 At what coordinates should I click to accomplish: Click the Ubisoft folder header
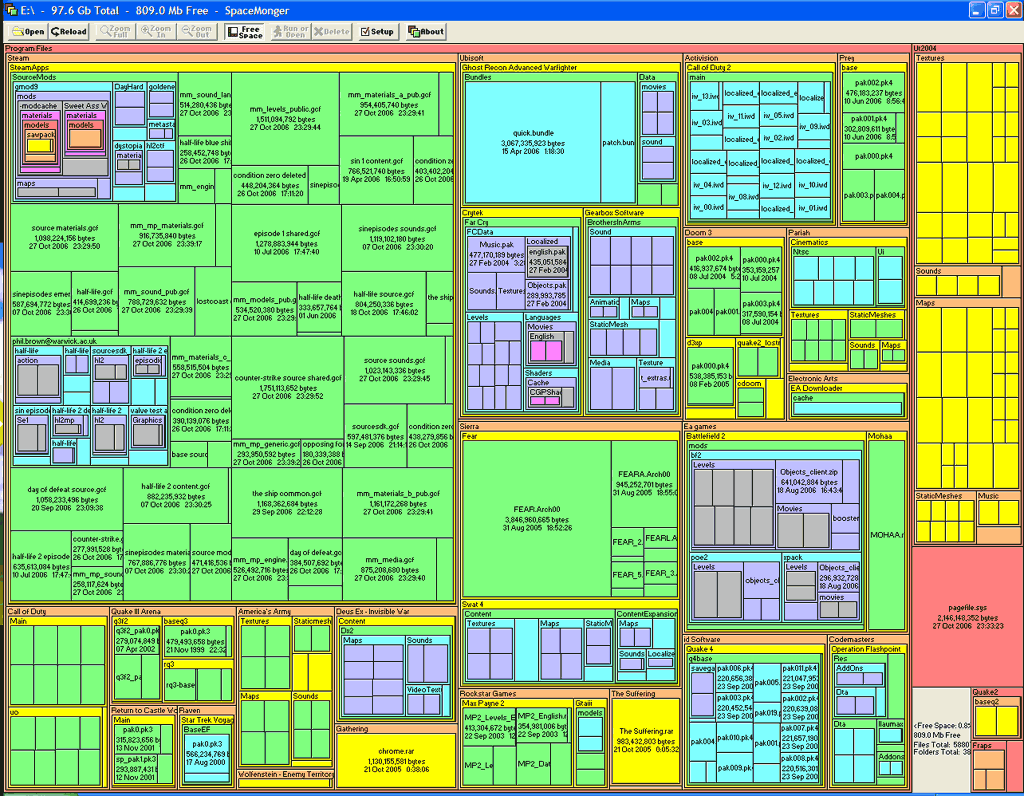[472, 58]
